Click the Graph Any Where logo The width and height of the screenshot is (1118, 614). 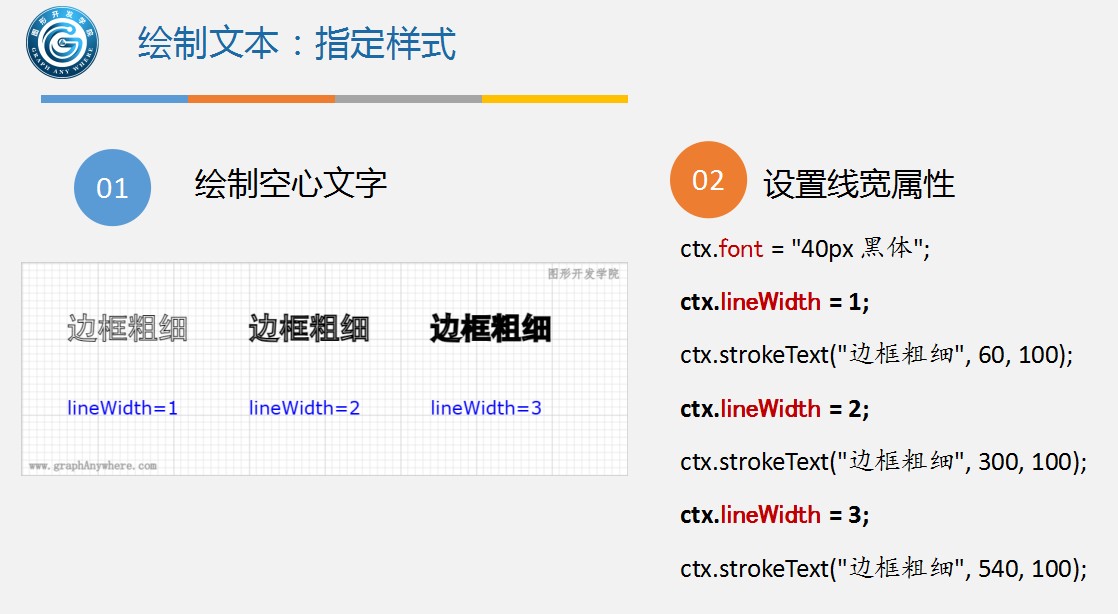click(62, 42)
